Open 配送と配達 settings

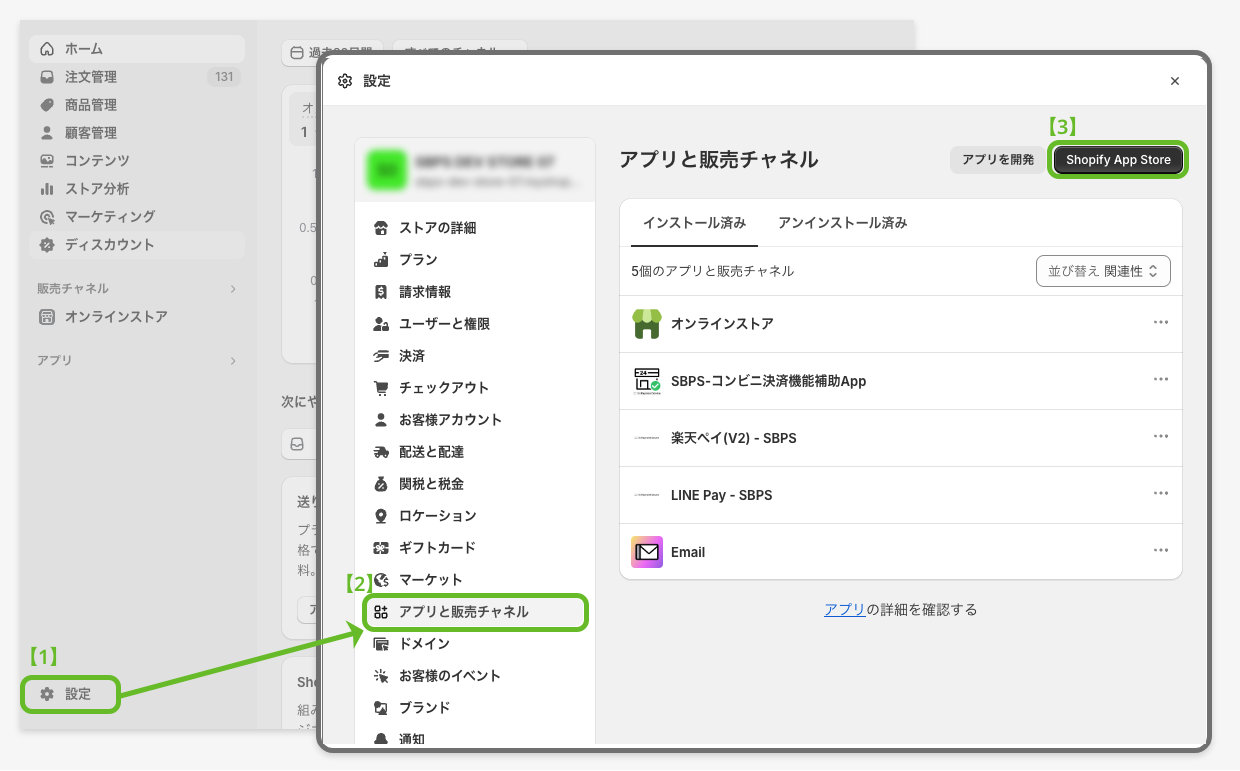coord(475,452)
